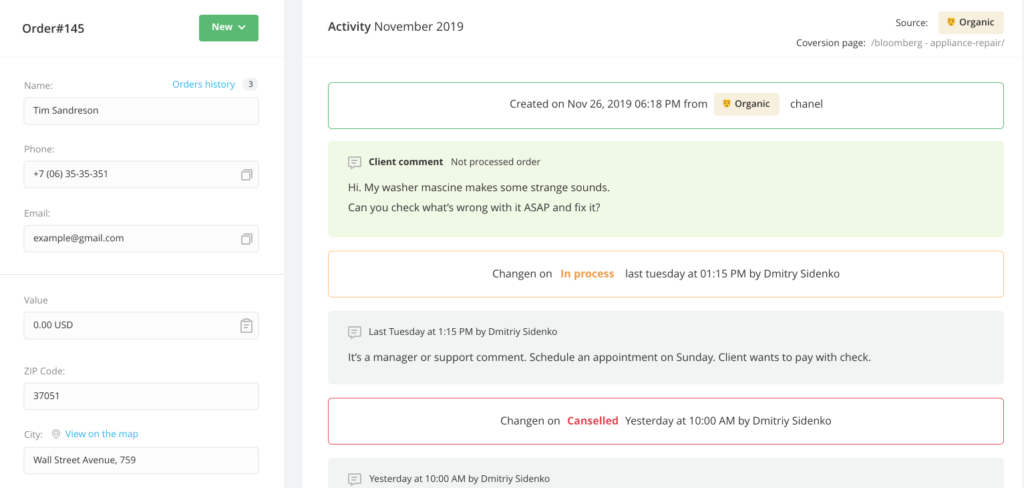The height and width of the screenshot is (488, 1024).
Task: Click the Cancelled status label
Action: pos(592,421)
